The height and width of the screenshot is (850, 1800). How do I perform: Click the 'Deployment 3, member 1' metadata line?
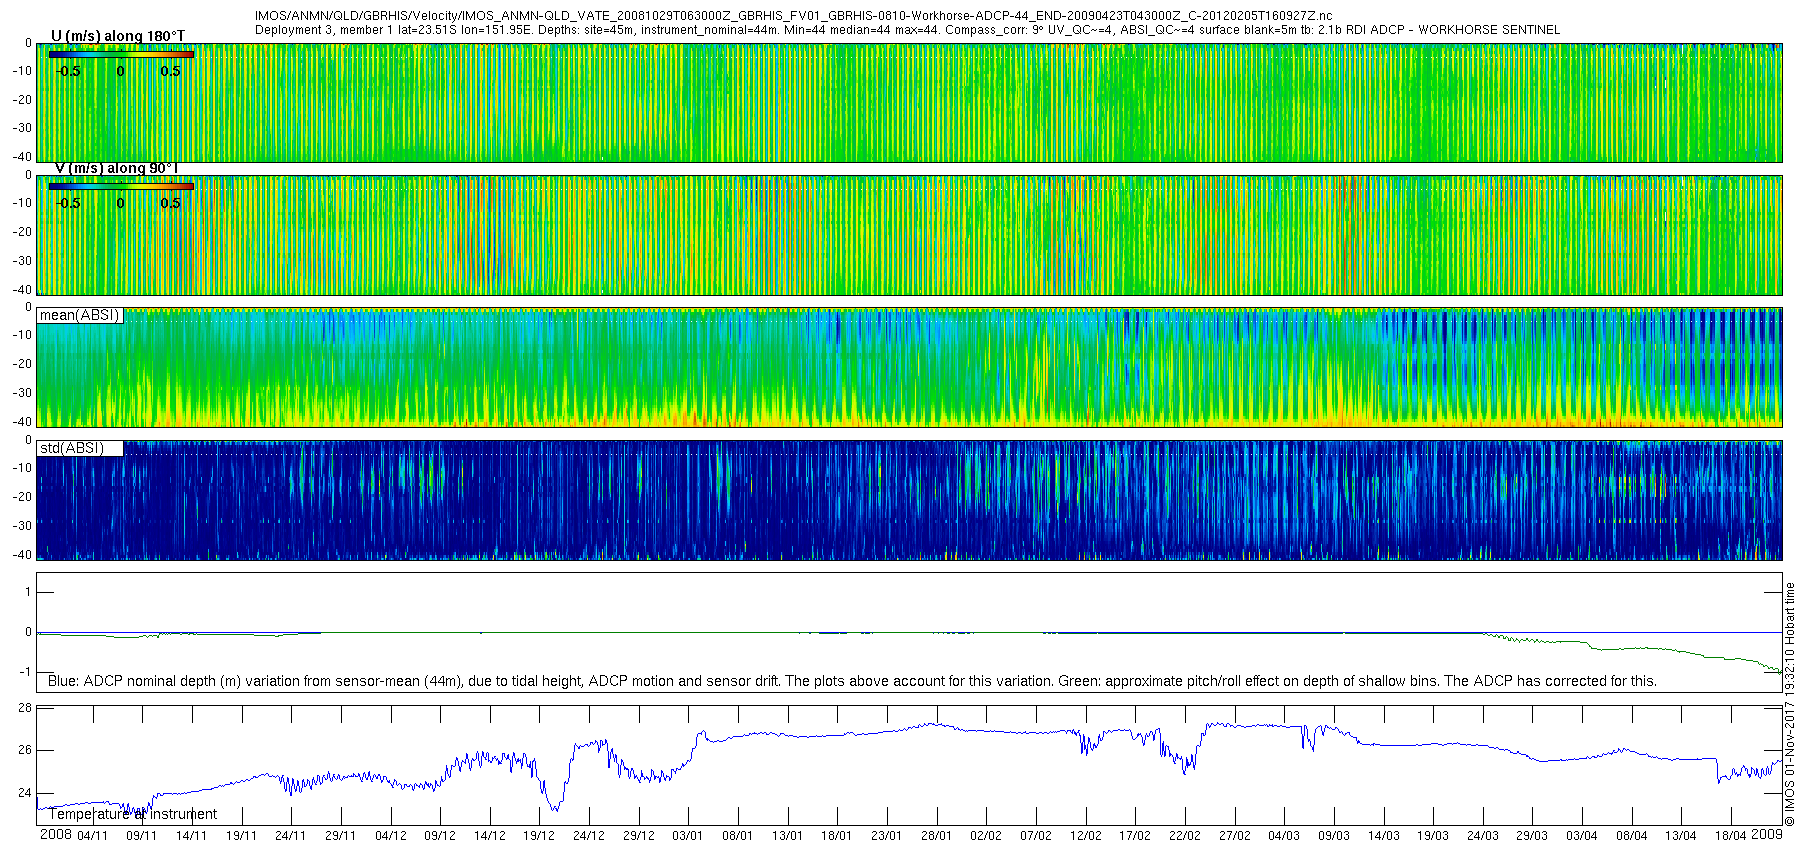(x=906, y=30)
